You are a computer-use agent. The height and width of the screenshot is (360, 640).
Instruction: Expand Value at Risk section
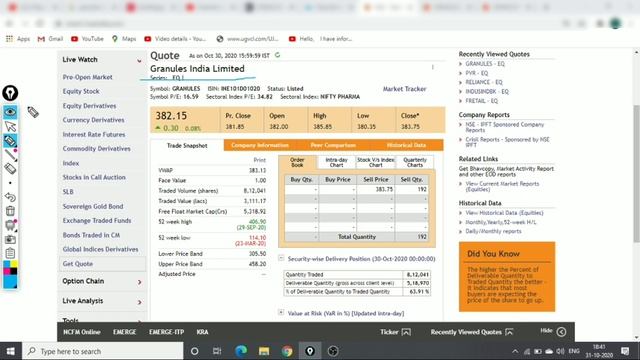281,312
